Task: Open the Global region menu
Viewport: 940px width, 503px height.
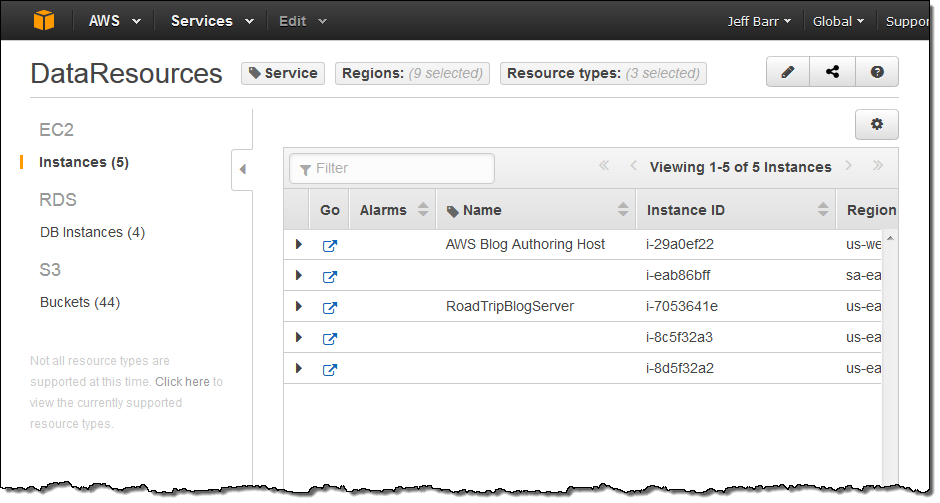Action: [x=838, y=21]
